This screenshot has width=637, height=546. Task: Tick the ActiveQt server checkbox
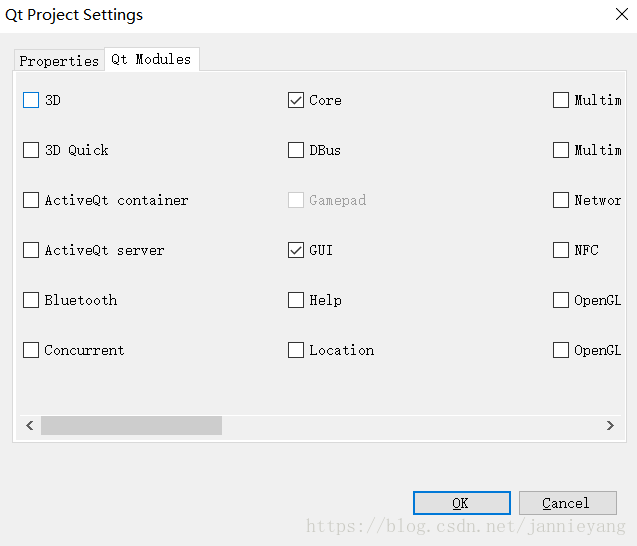click(x=31, y=250)
